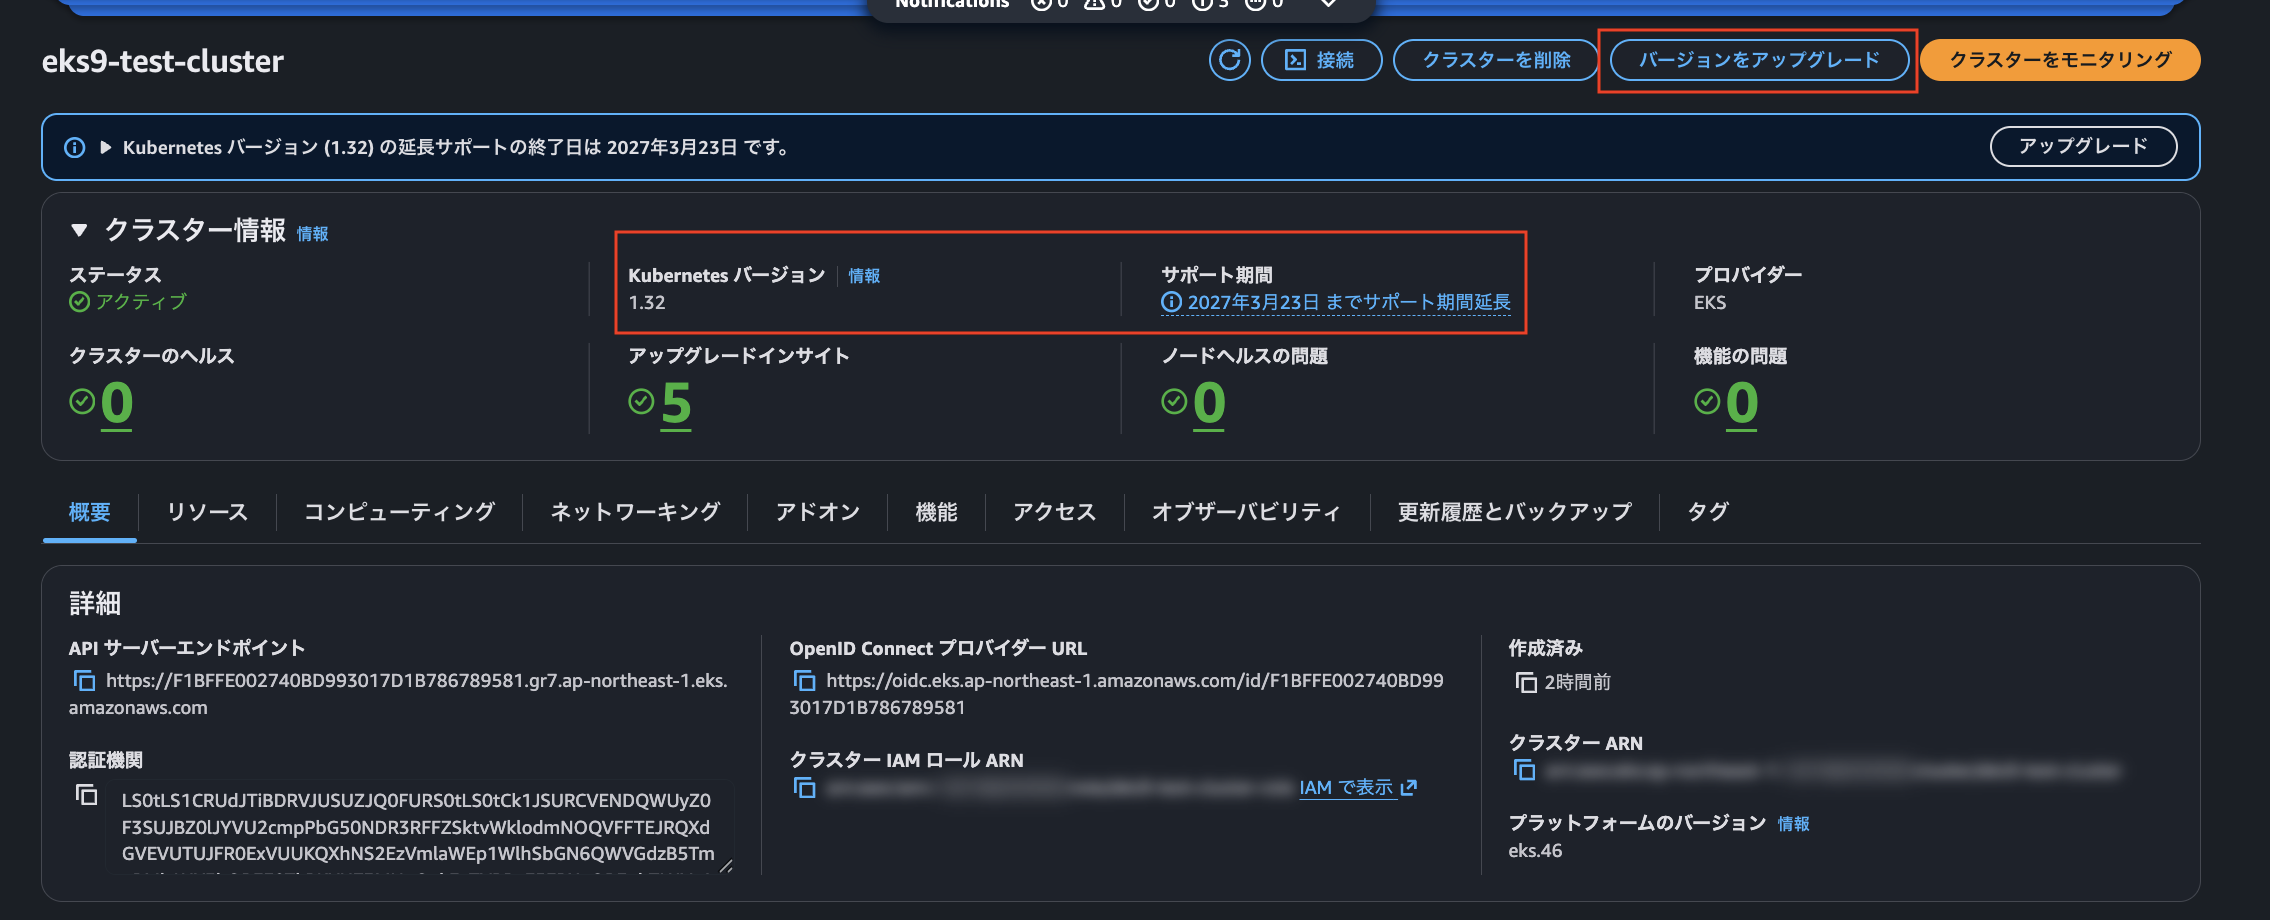Select the 機能 tab
This screenshot has height=920, width=2270.
click(x=936, y=512)
